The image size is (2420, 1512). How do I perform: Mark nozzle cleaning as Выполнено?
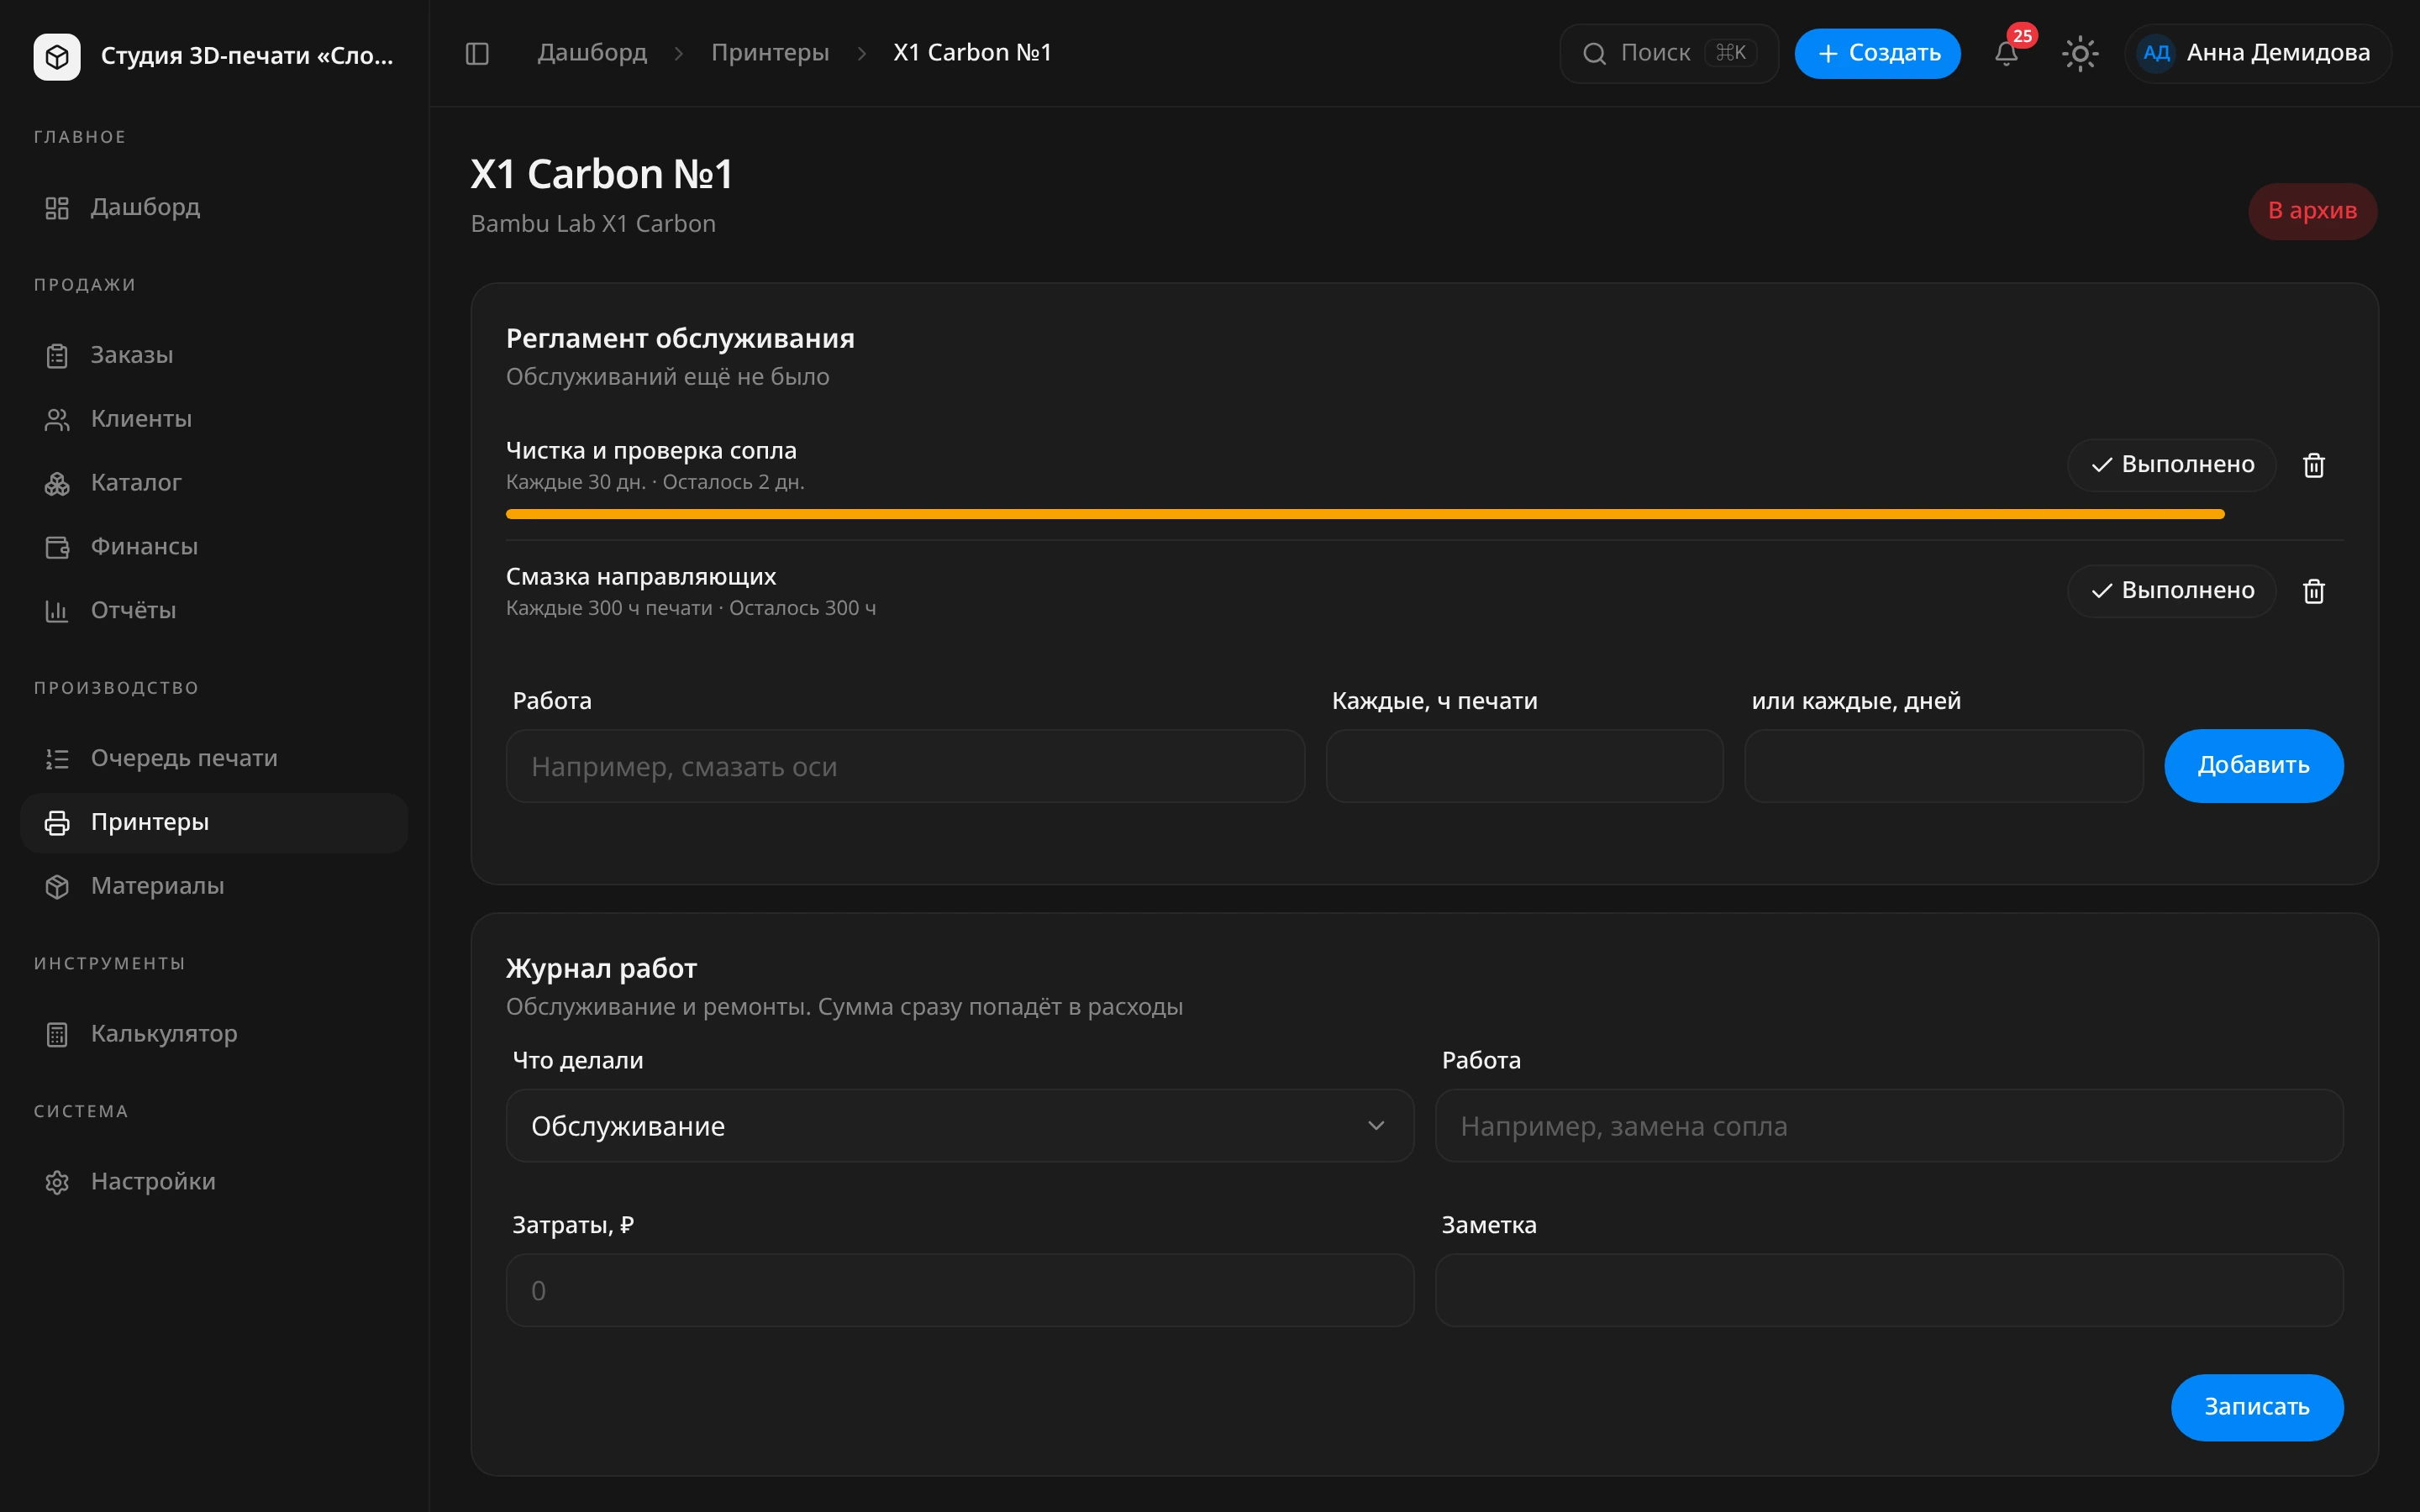click(2171, 465)
